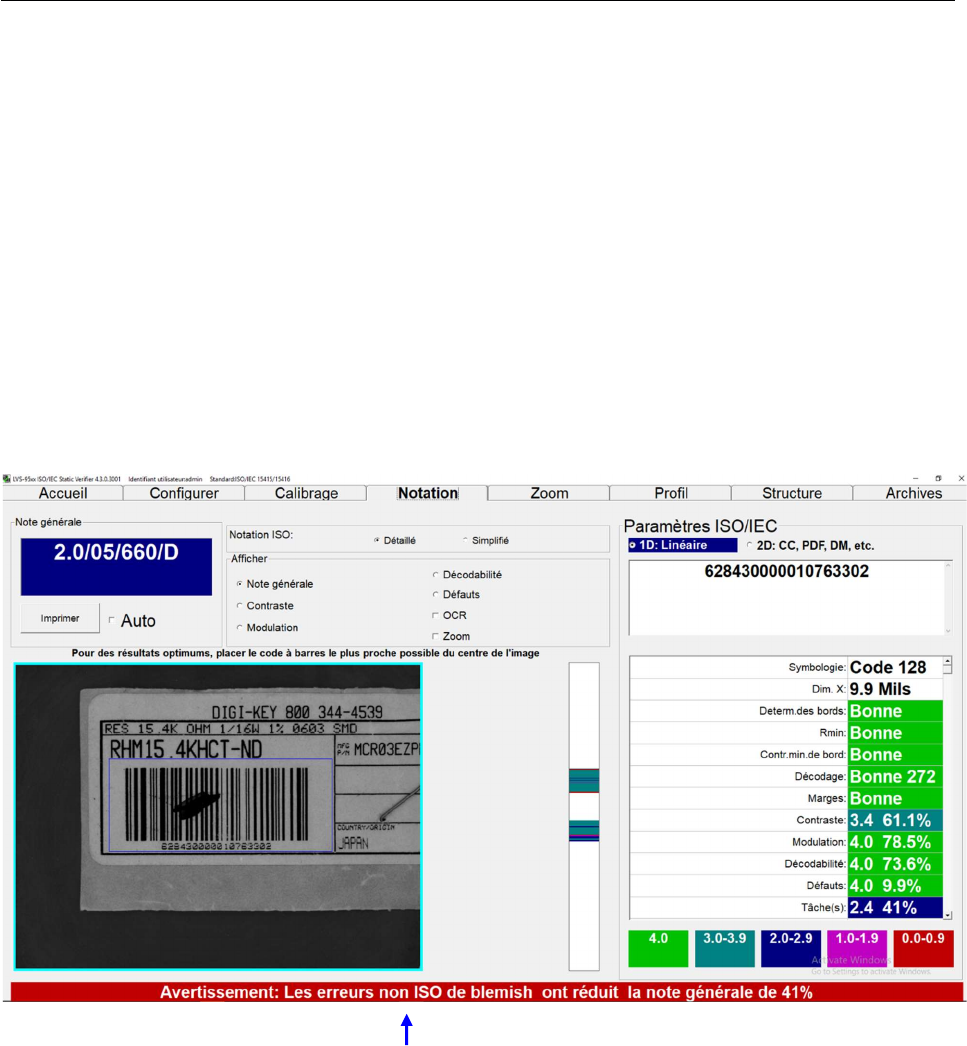Click the Modulation 4.0 78.5% value
Viewport: 967px width, 1046px height.
pos(895,842)
